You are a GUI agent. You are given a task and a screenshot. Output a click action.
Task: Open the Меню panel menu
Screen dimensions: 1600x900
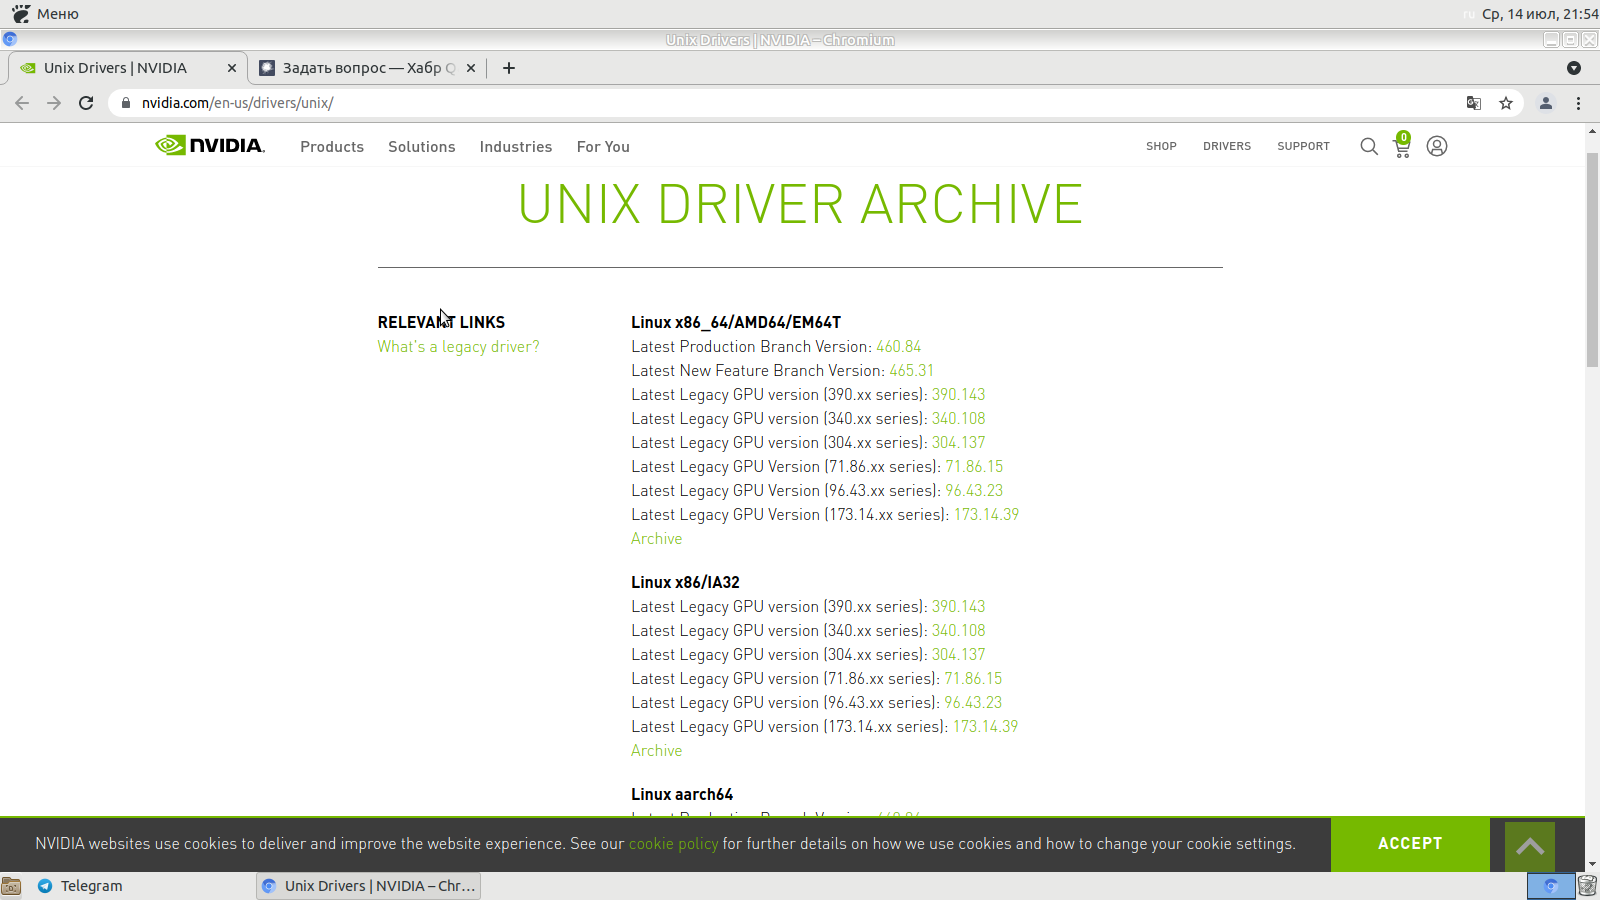coord(45,14)
